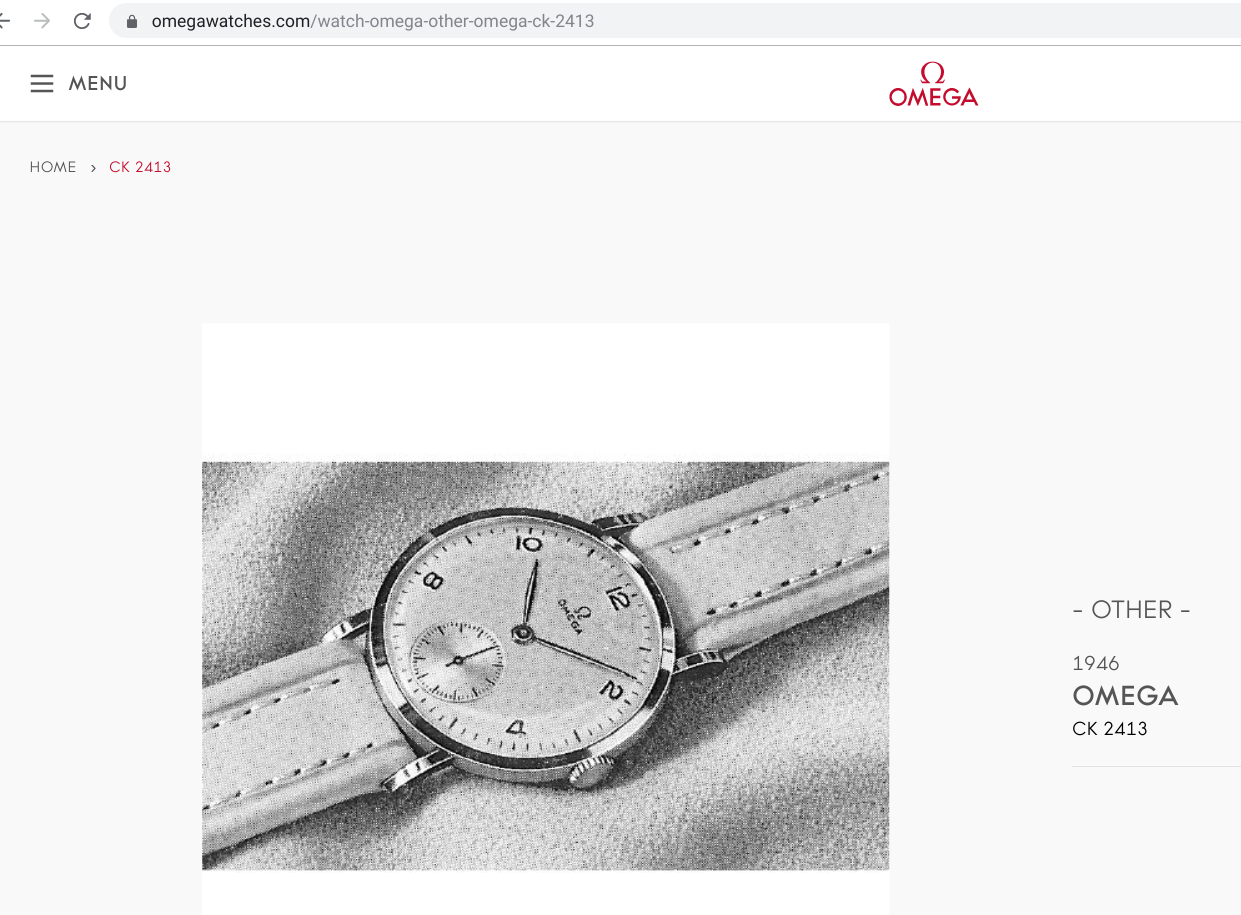The width and height of the screenshot is (1241, 915).
Task: Click the browser forward arrow
Action: (x=42, y=21)
